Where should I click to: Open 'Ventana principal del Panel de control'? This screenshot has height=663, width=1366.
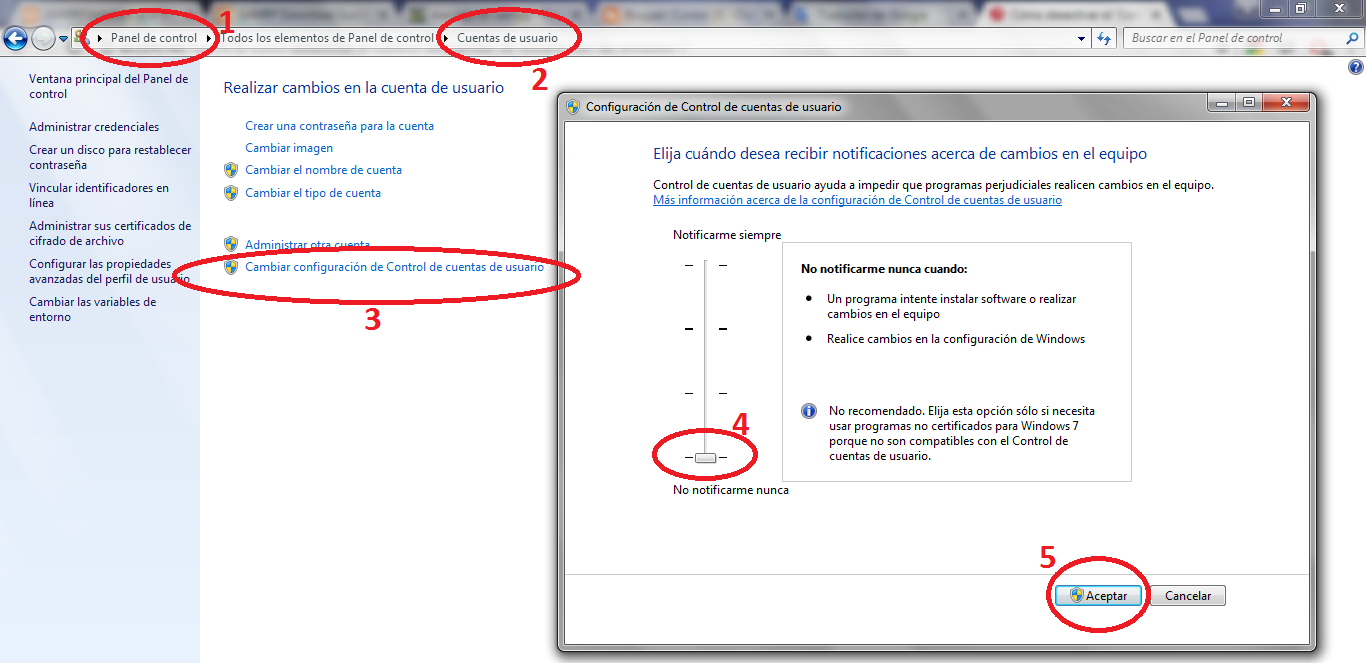[108, 86]
